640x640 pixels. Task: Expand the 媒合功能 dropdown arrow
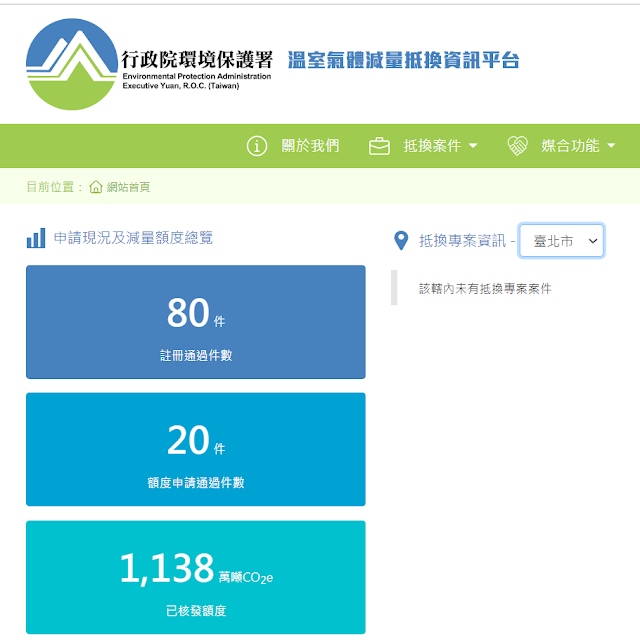(x=611, y=146)
